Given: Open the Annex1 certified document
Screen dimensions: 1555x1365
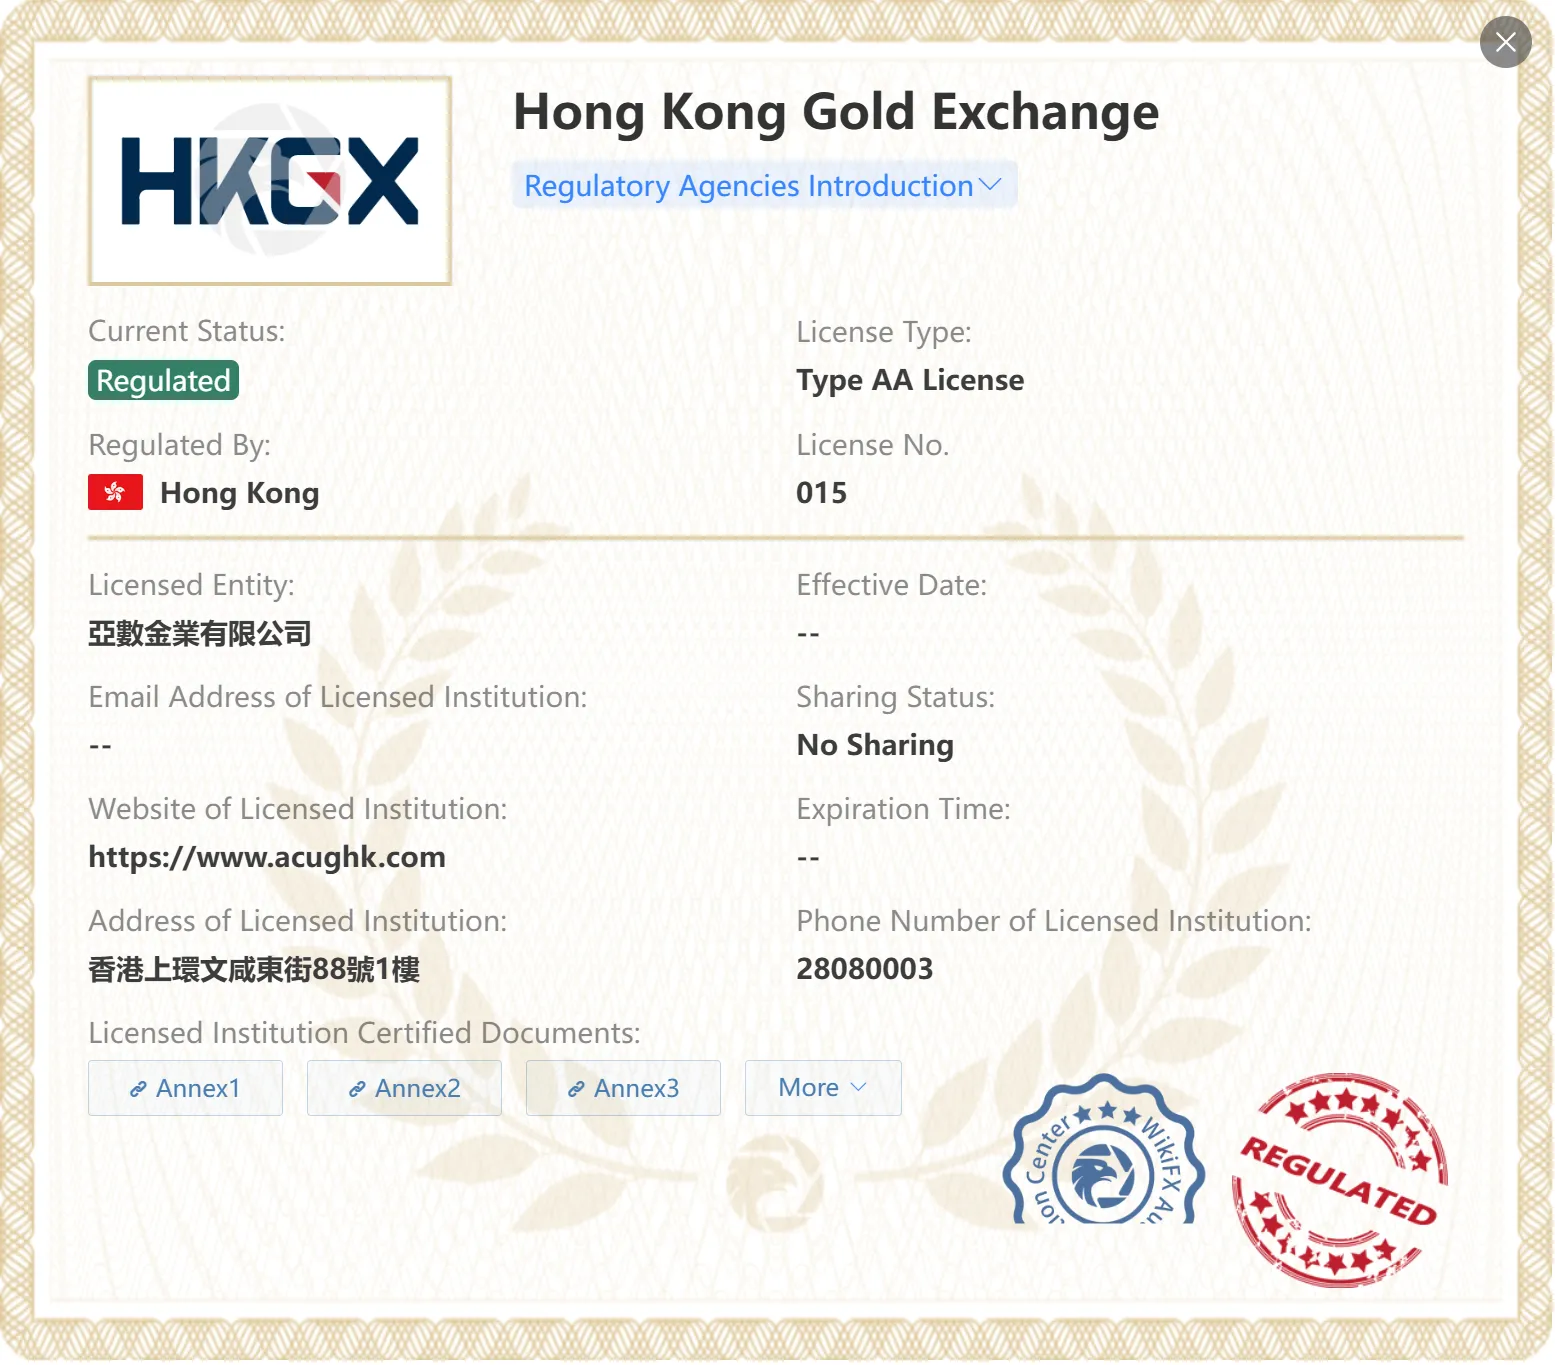Looking at the screenshot, I should pos(185,1088).
